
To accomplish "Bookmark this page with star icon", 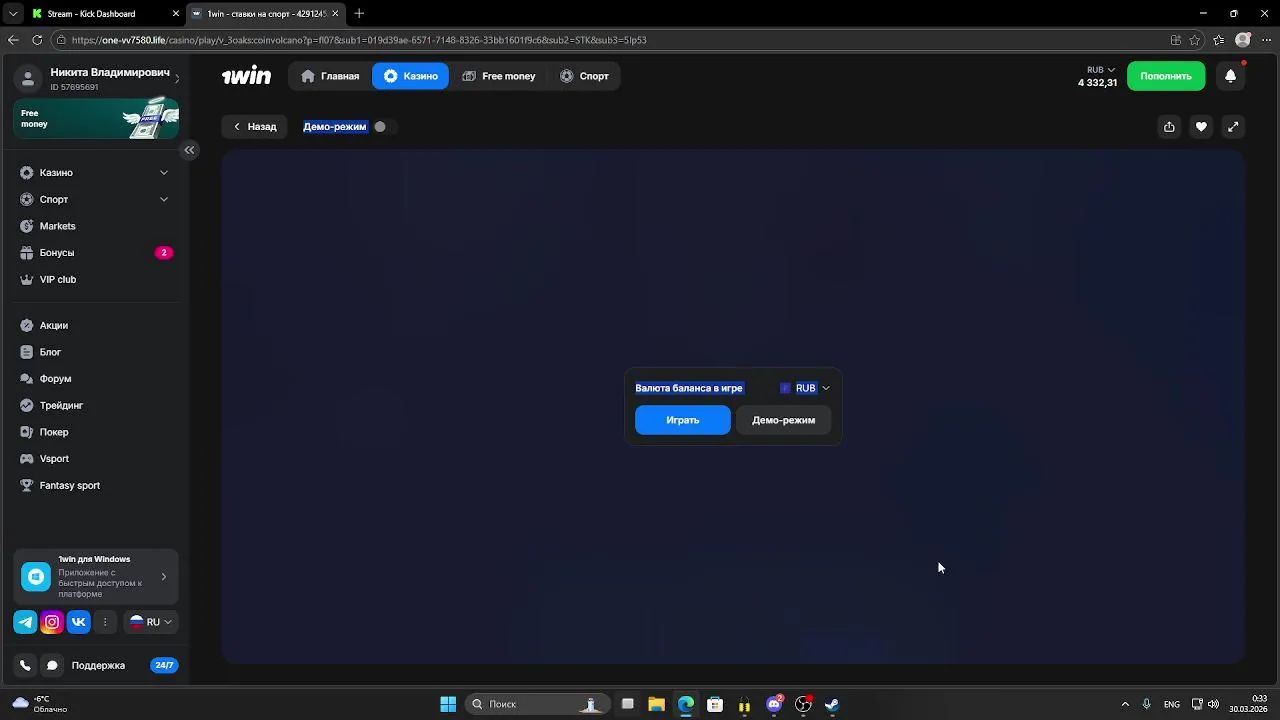I will click(x=1195, y=40).
